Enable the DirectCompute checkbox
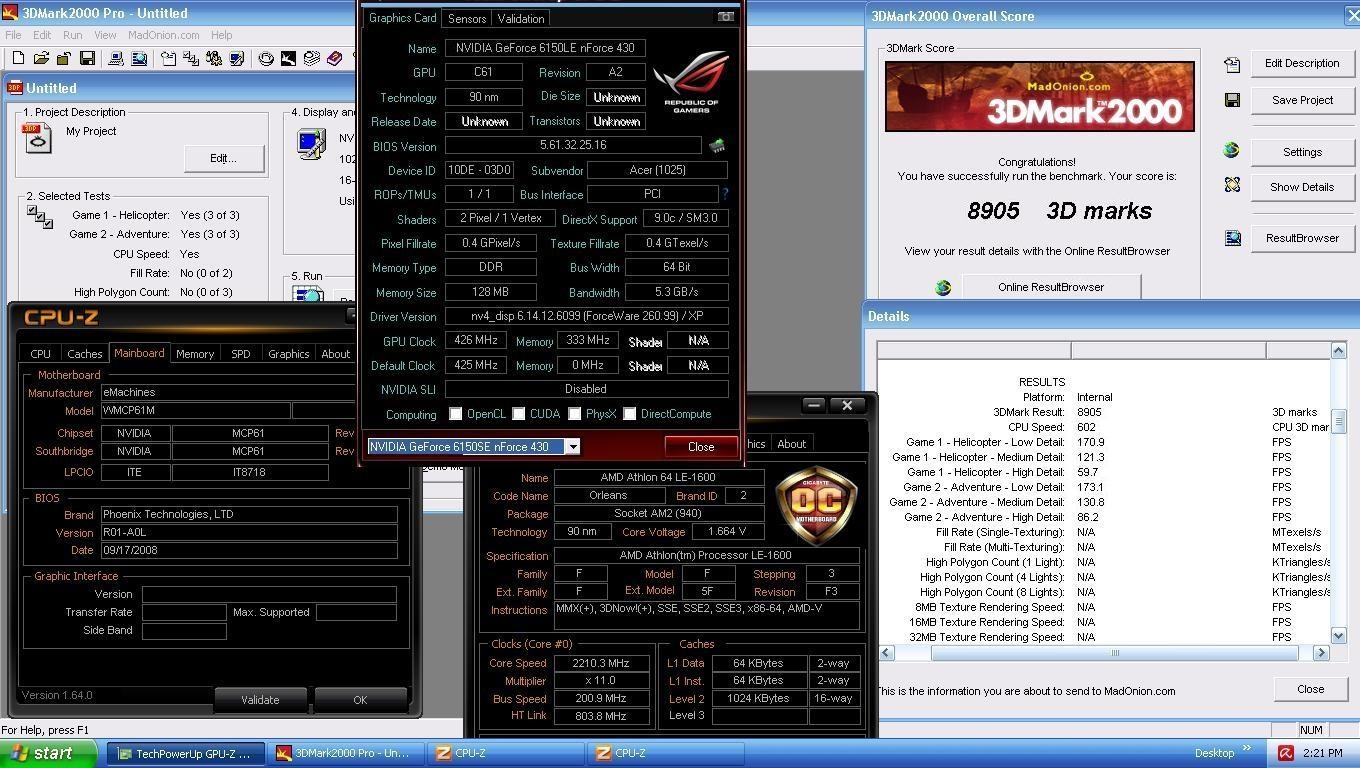This screenshot has width=1360, height=768. point(630,414)
